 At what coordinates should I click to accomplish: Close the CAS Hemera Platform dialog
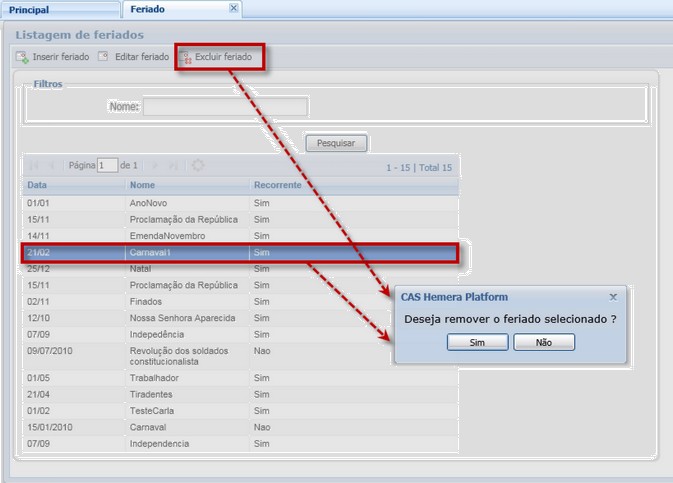tap(613, 297)
